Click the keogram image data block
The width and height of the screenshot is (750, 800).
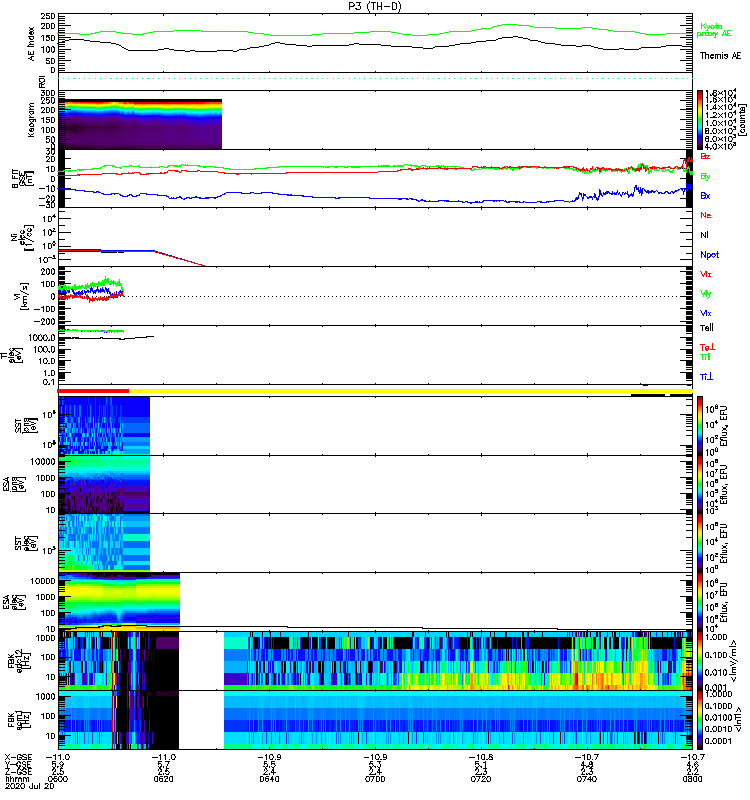coord(140,124)
